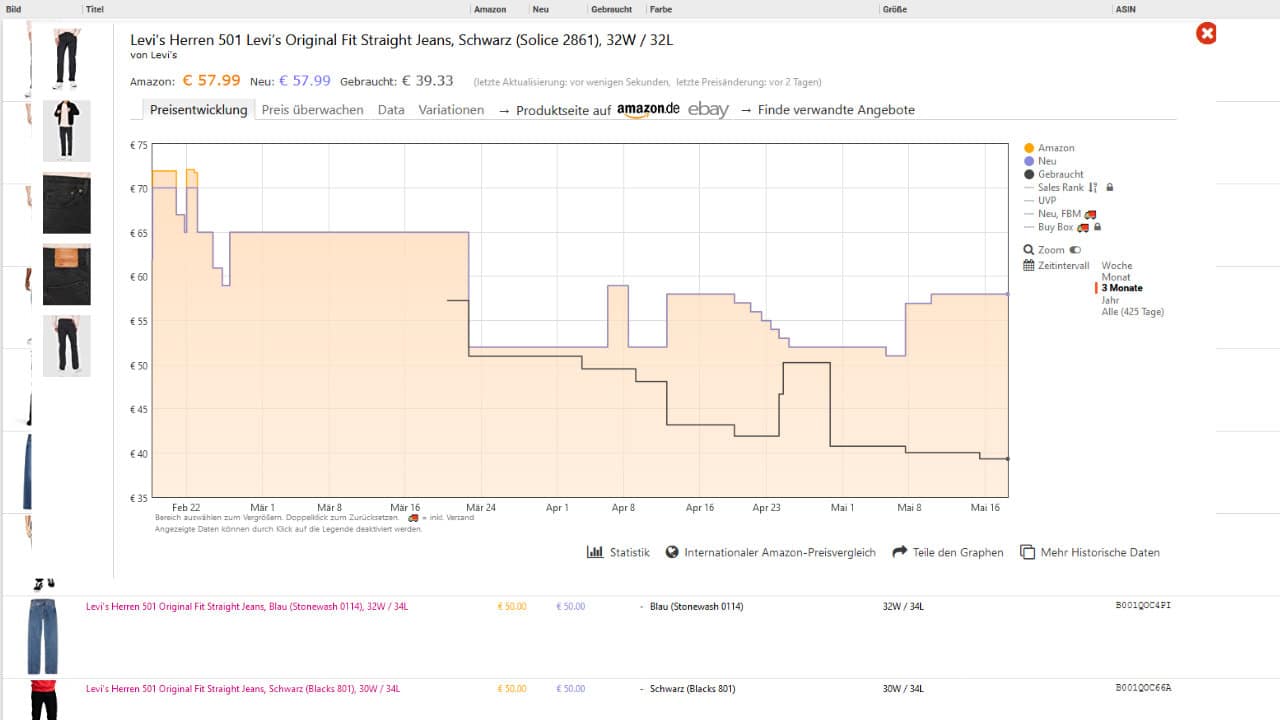Screen dimensions: 1280x720
Task: Open the Statistik bar chart icon
Action: point(595,552)
